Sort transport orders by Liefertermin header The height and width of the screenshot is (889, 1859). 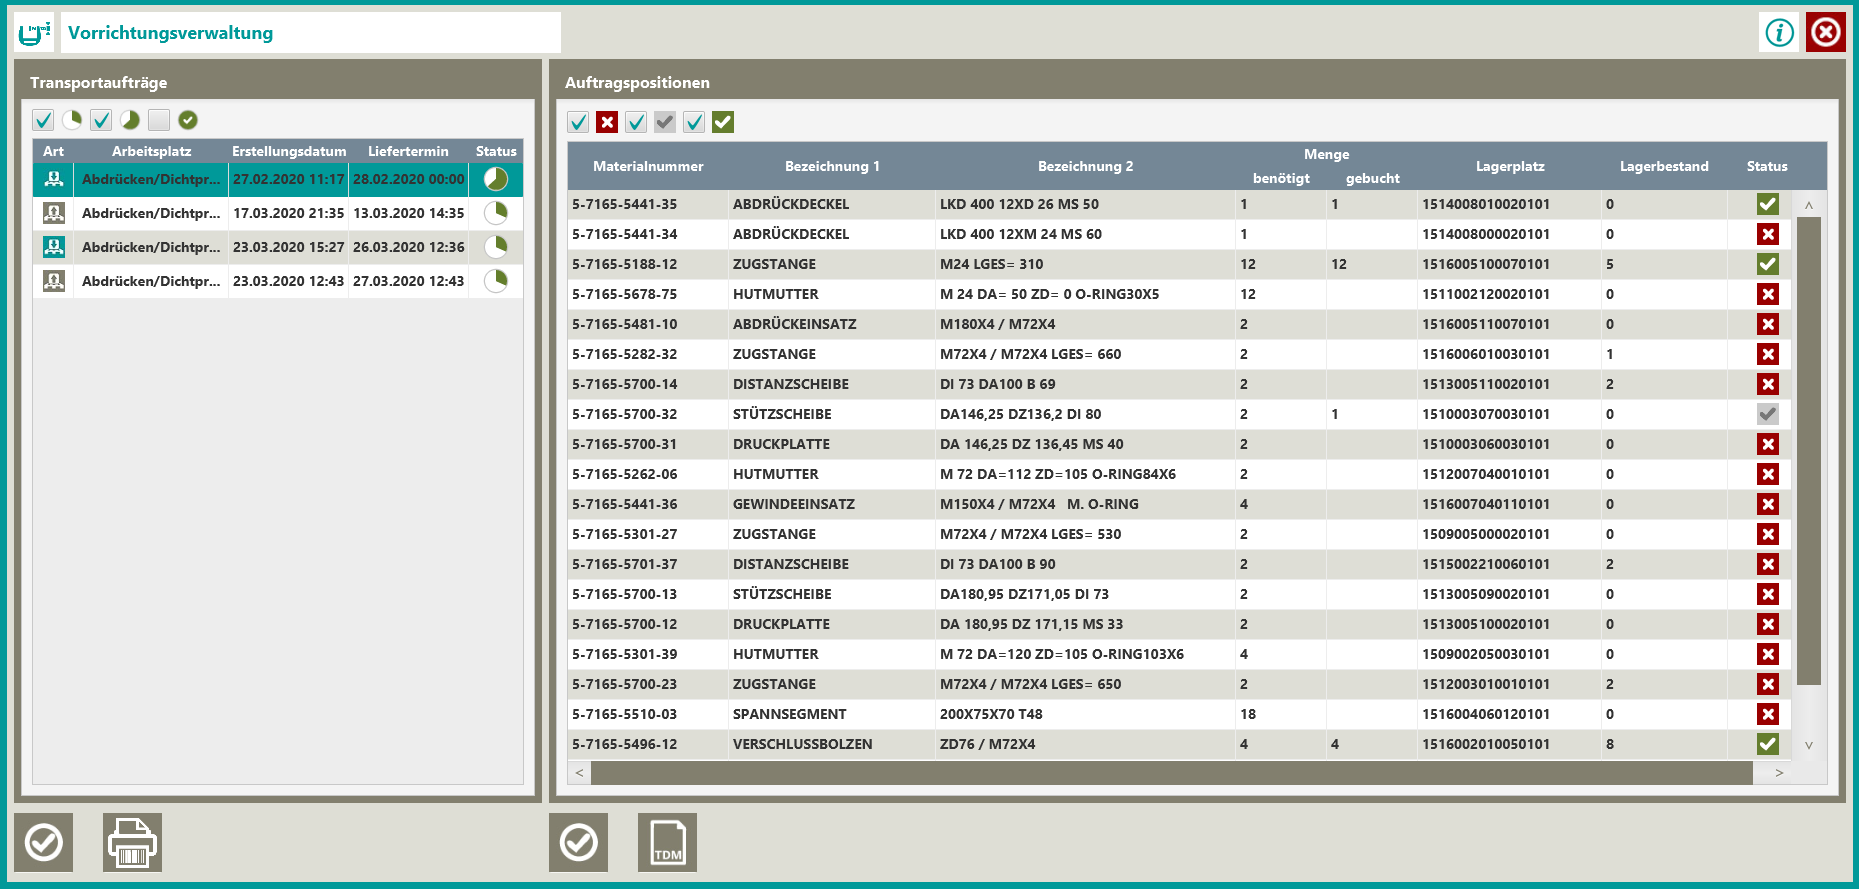pyautogui.click(x=408, y=151)
